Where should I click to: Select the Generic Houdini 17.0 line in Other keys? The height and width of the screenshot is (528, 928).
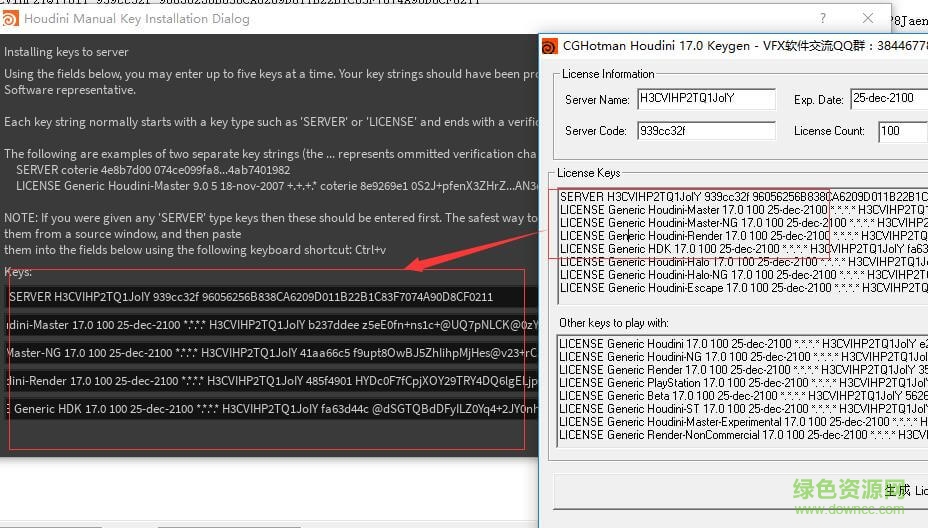(743, 343)
